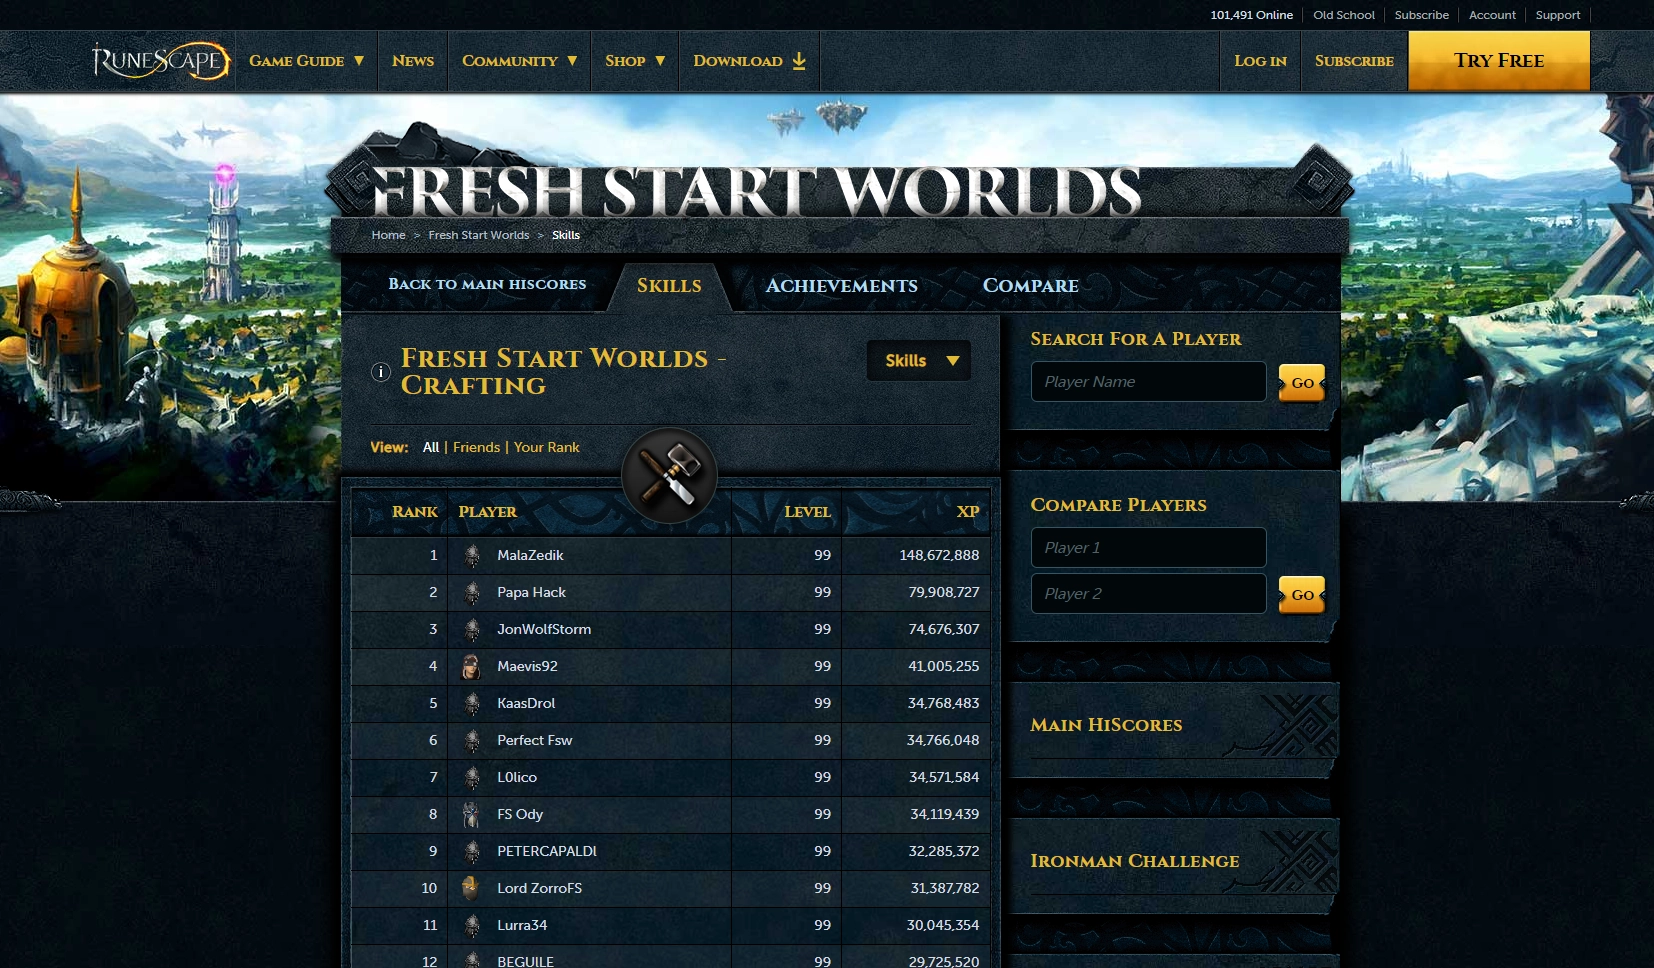Click Lurra34's avatar icon
This screenshot has width=1654, height=968.
pyautogui.click(x=472, y=926)
